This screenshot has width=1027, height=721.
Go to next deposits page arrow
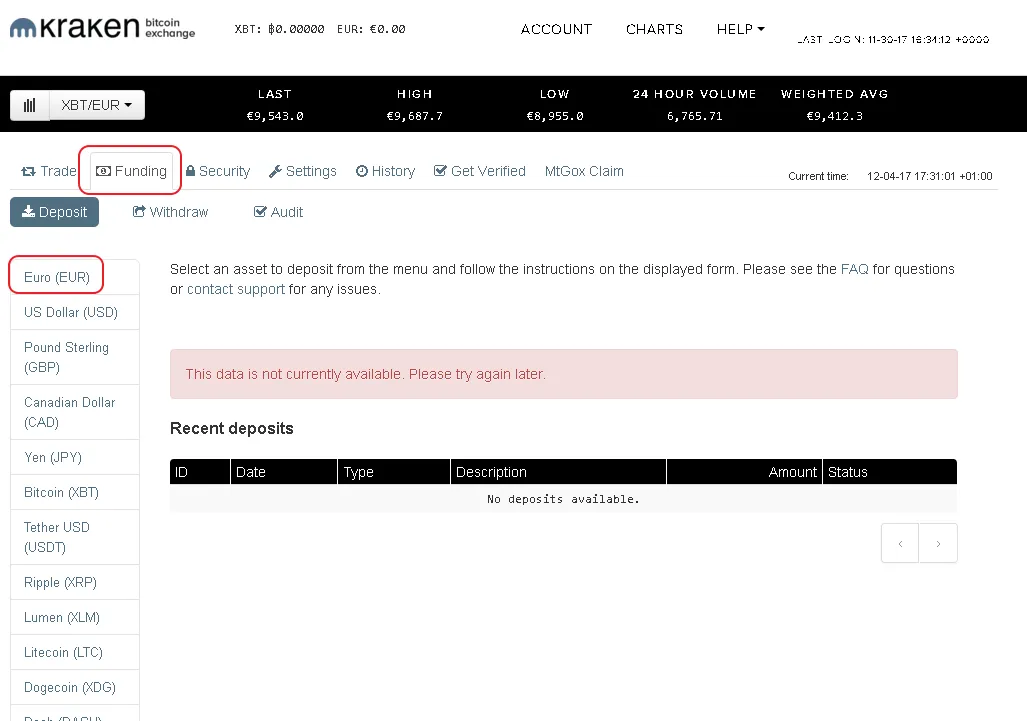(938, 543)
